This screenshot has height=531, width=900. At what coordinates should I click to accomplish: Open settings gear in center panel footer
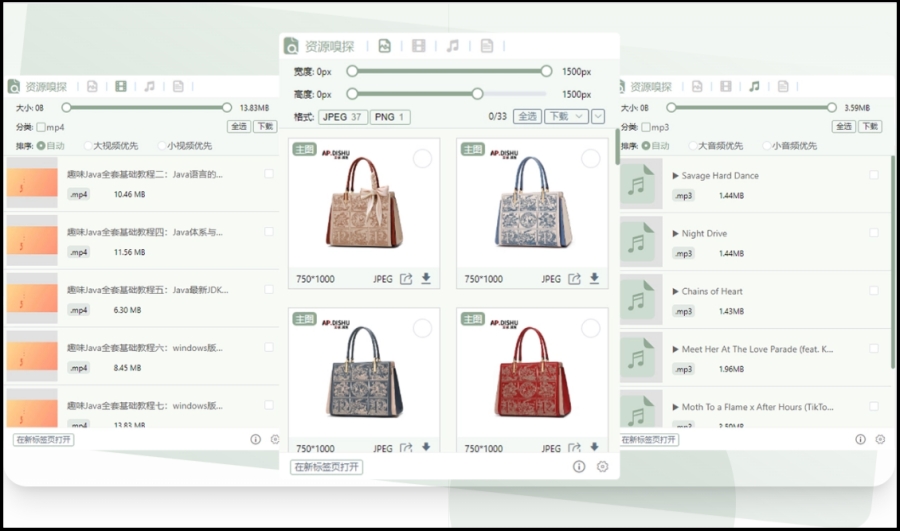coord(602,467)
